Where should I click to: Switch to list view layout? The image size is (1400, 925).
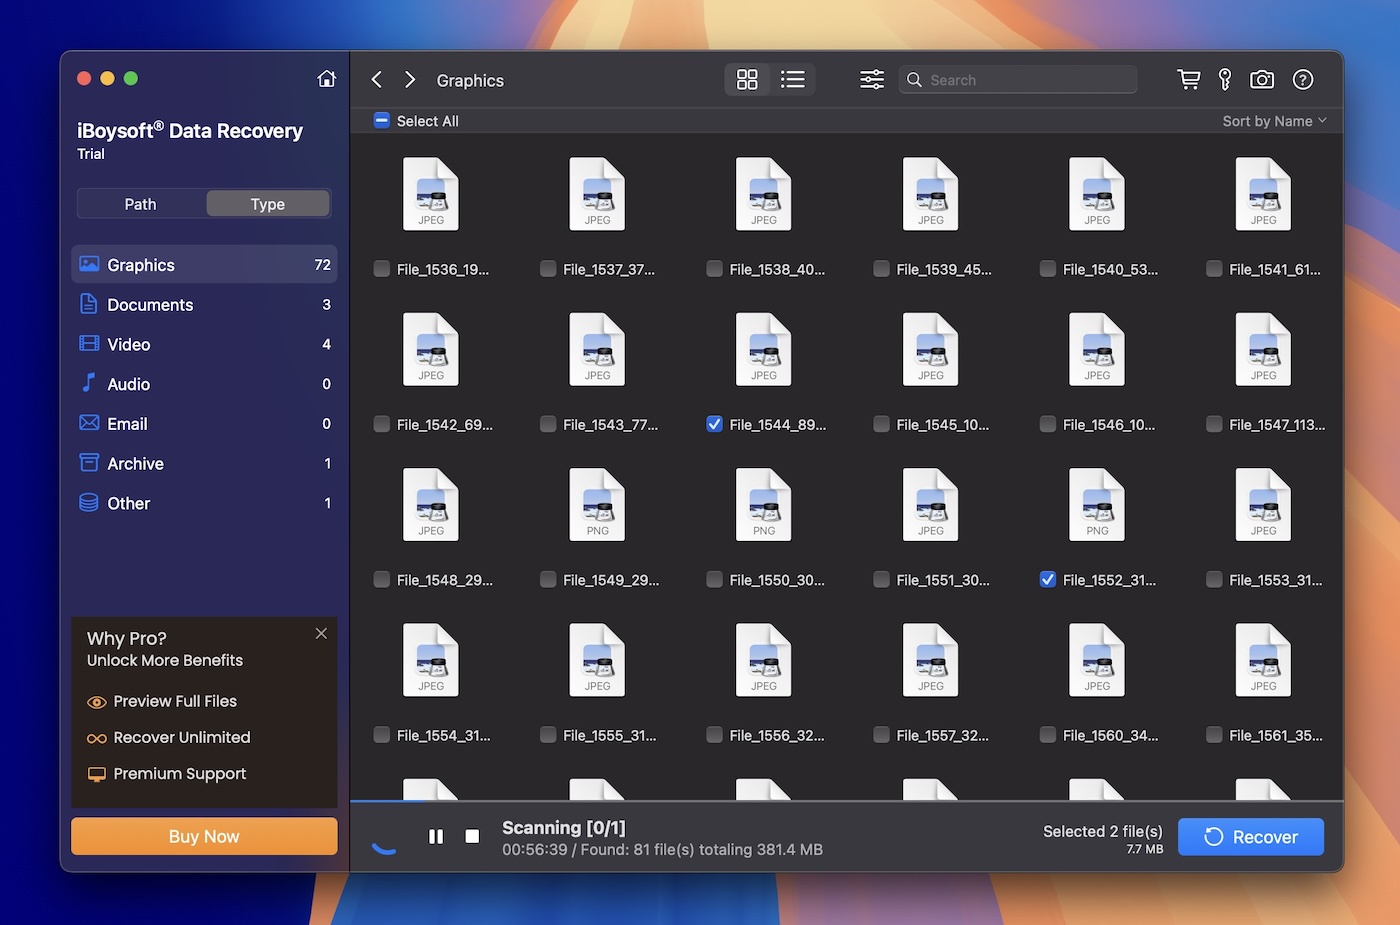[793, 78]
